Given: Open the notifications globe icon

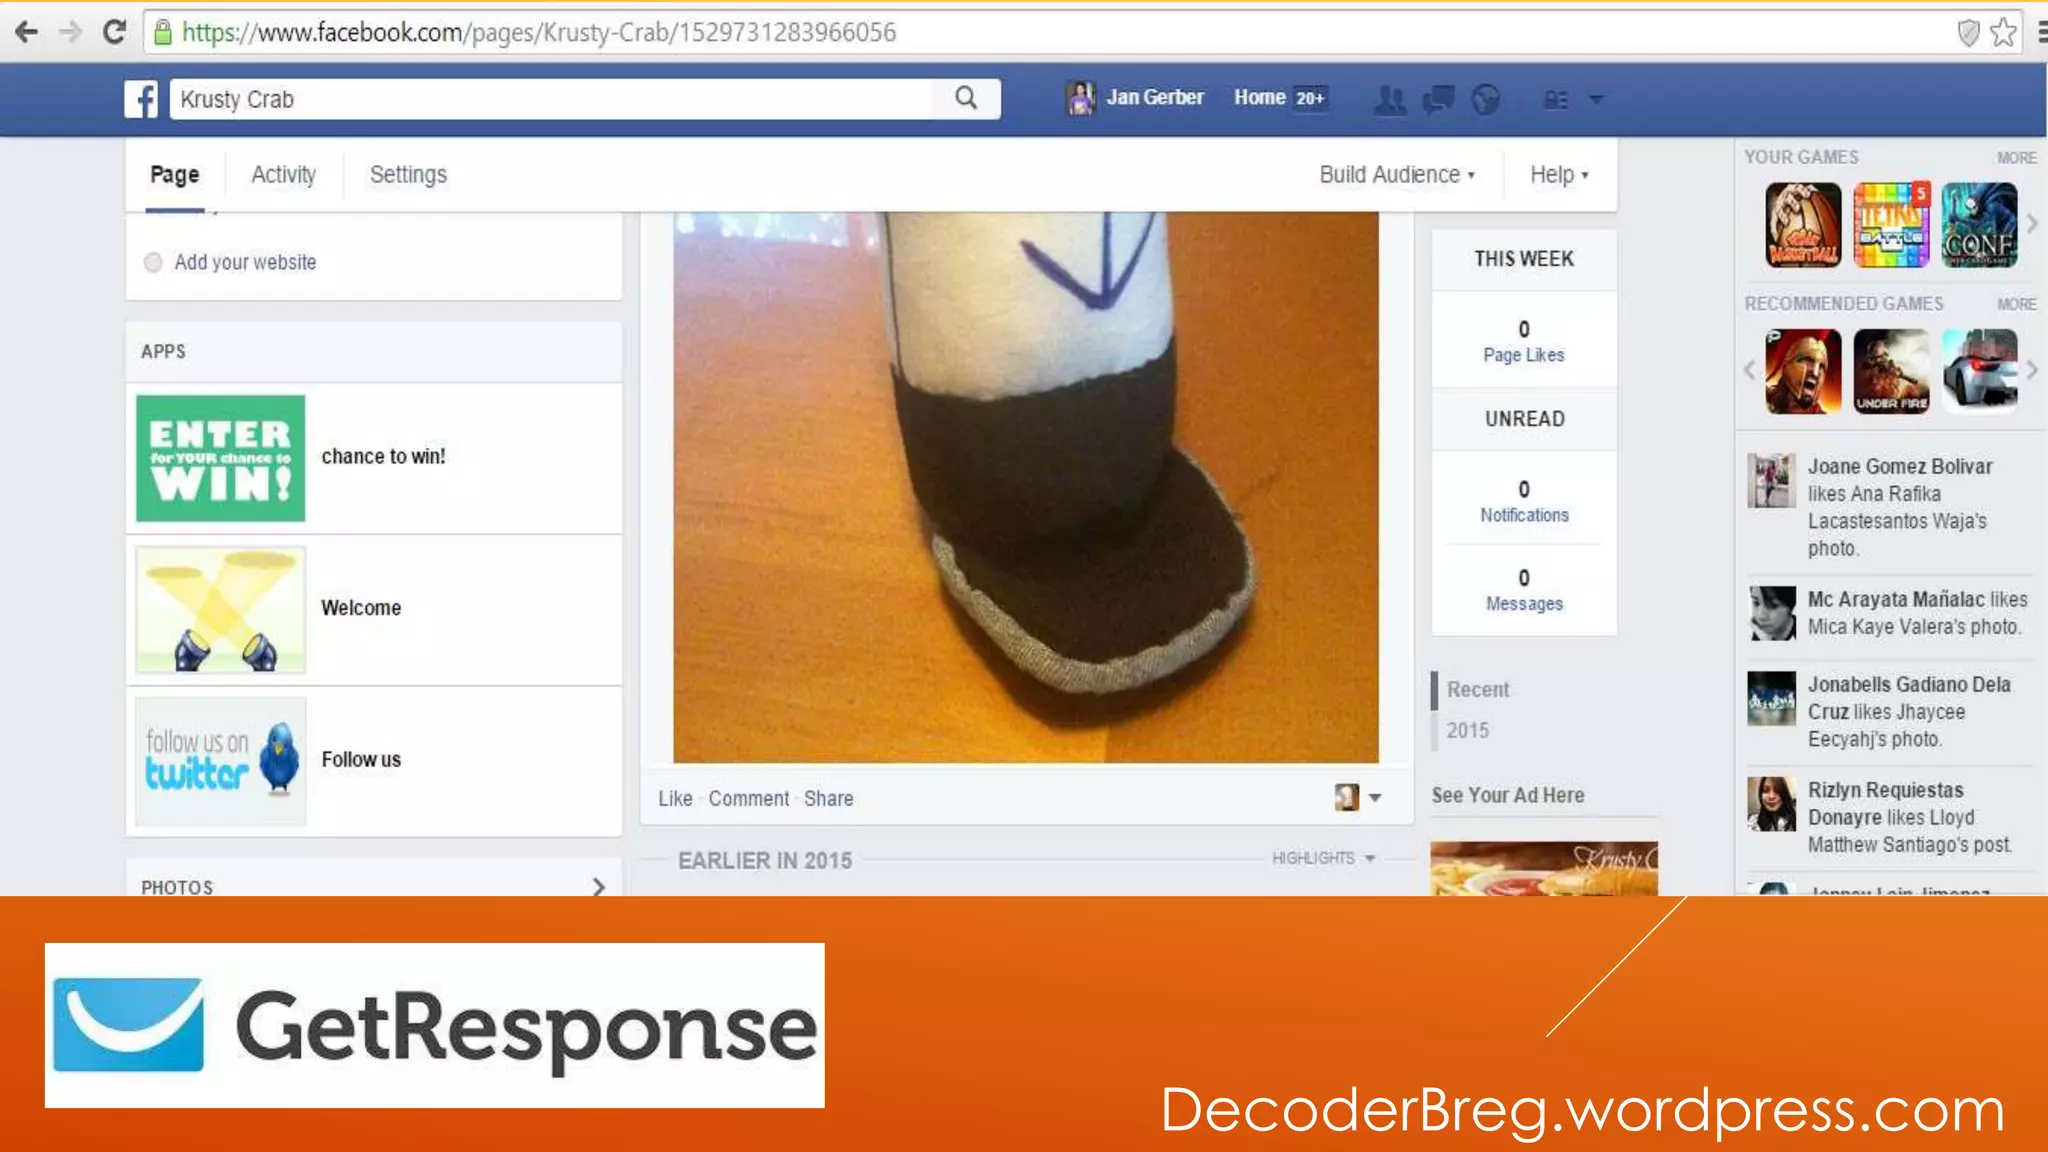Looking at the screenshot, I should (1486, 99).
